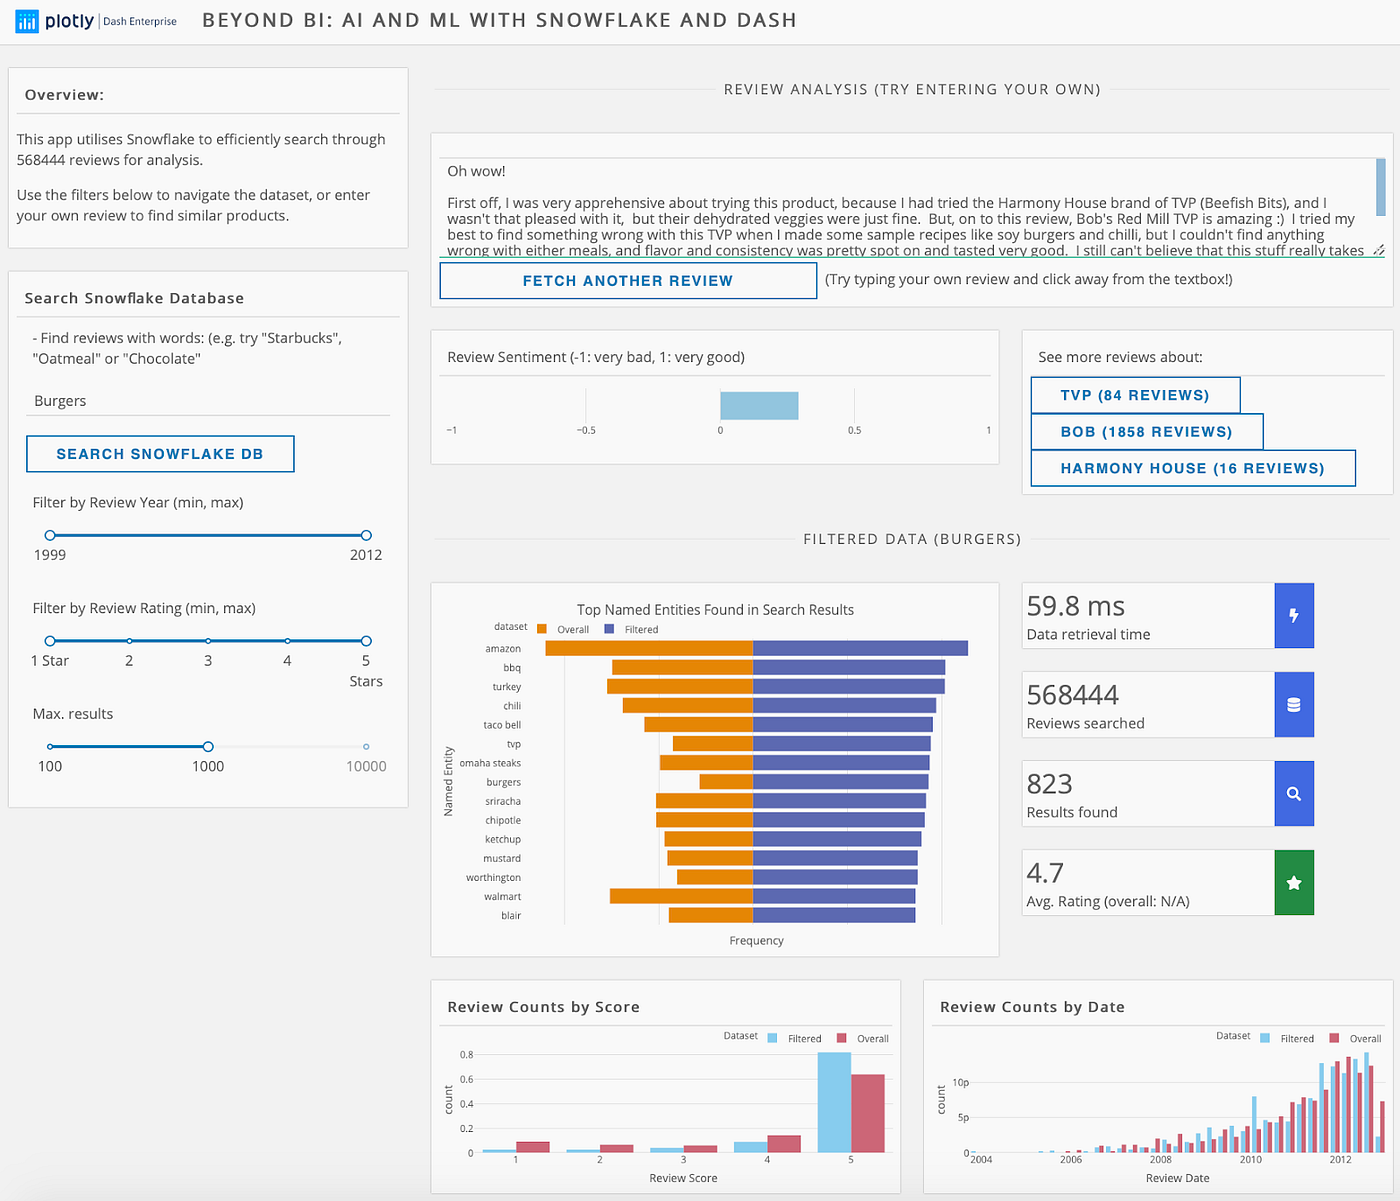Click the review textbox scrollbar
This screenshot has width=1400, height=1201.
click(x=1381, y=187)
